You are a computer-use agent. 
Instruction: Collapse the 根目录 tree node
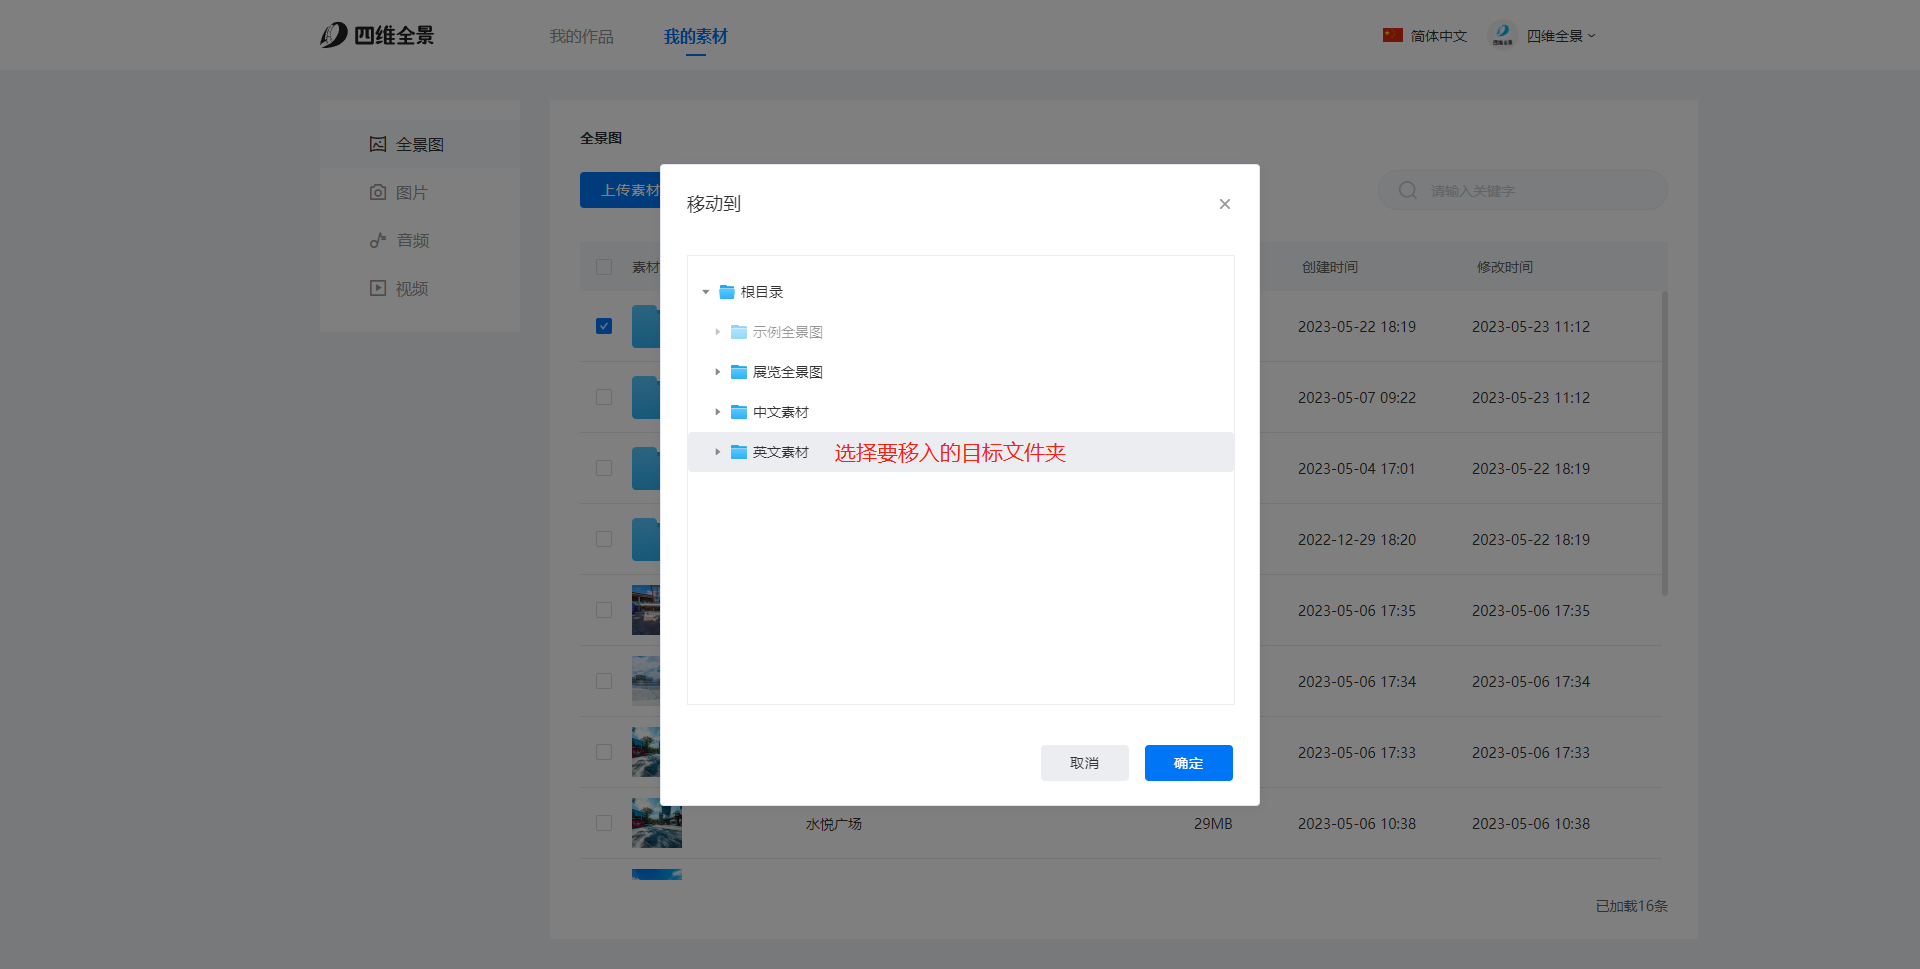pos(706,292)
